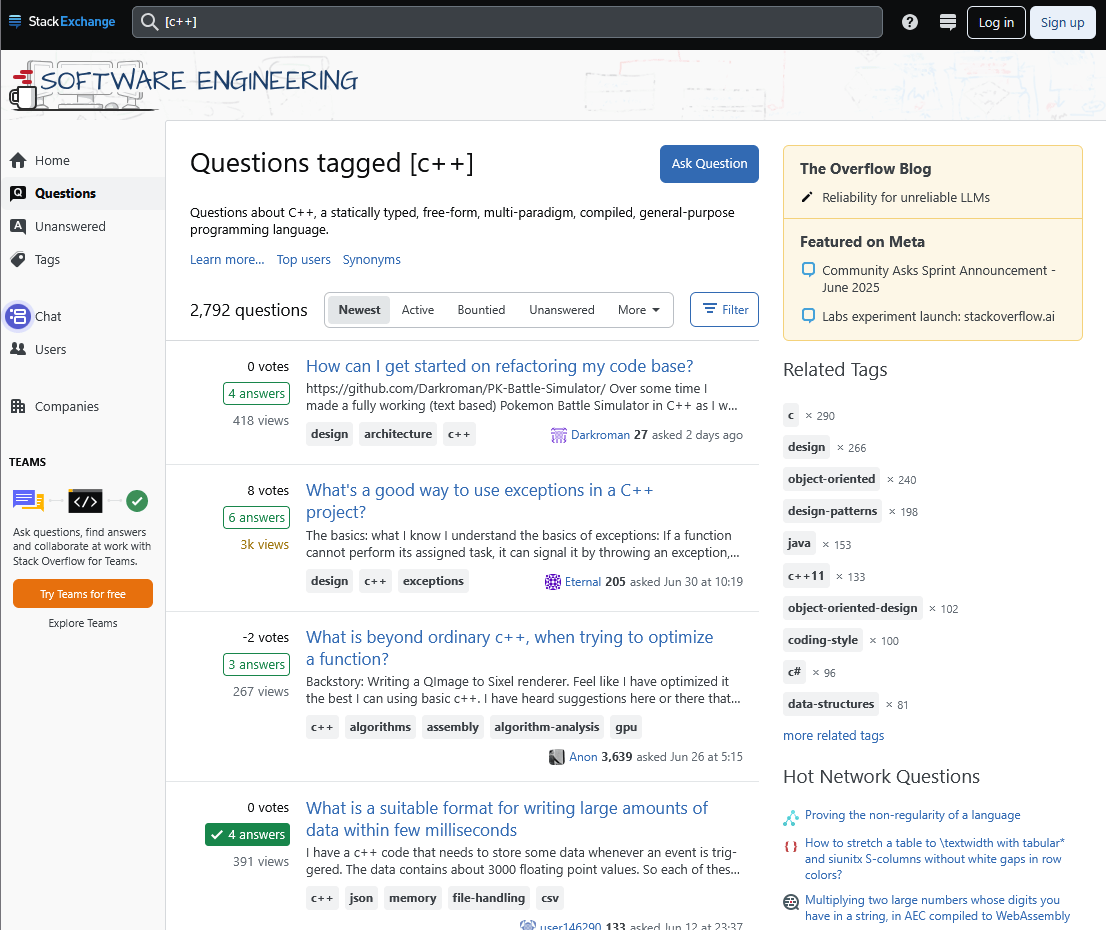Expand the More sorting dropdown
Screen dimensions: 1106x930
pyautogui.click(x=639, y=310)
